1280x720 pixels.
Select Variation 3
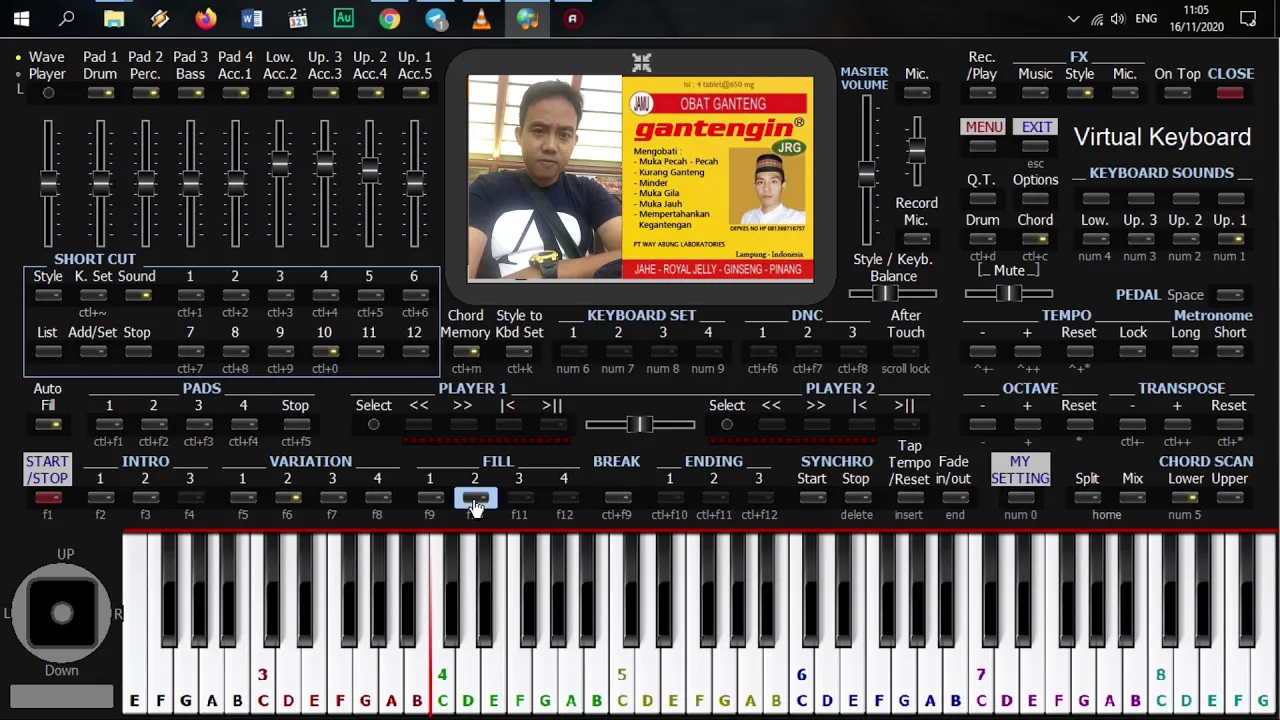coord(332,498)
